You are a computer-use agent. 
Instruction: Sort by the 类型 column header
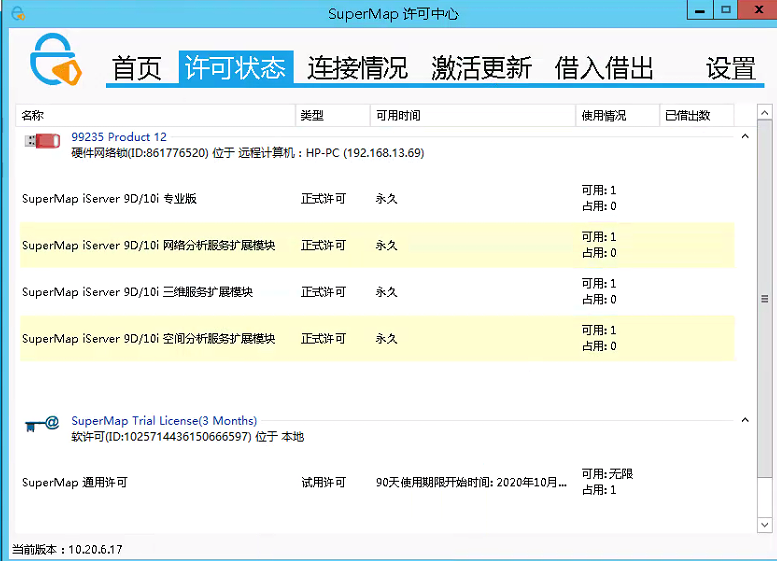[x=333, y=115]
